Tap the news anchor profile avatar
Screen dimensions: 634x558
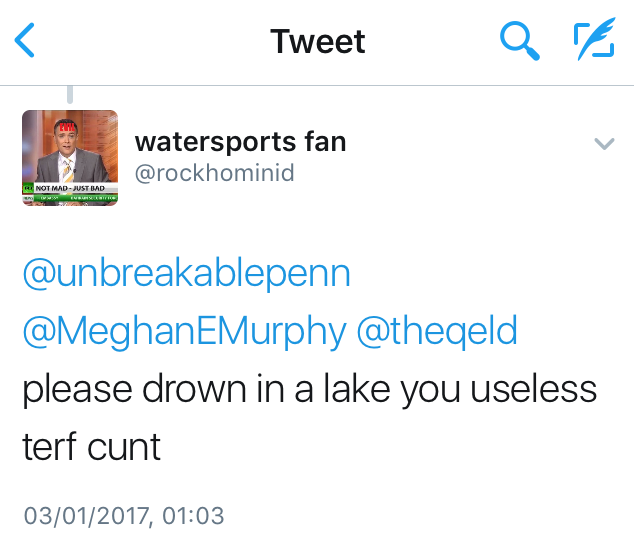tap(70, 158)
